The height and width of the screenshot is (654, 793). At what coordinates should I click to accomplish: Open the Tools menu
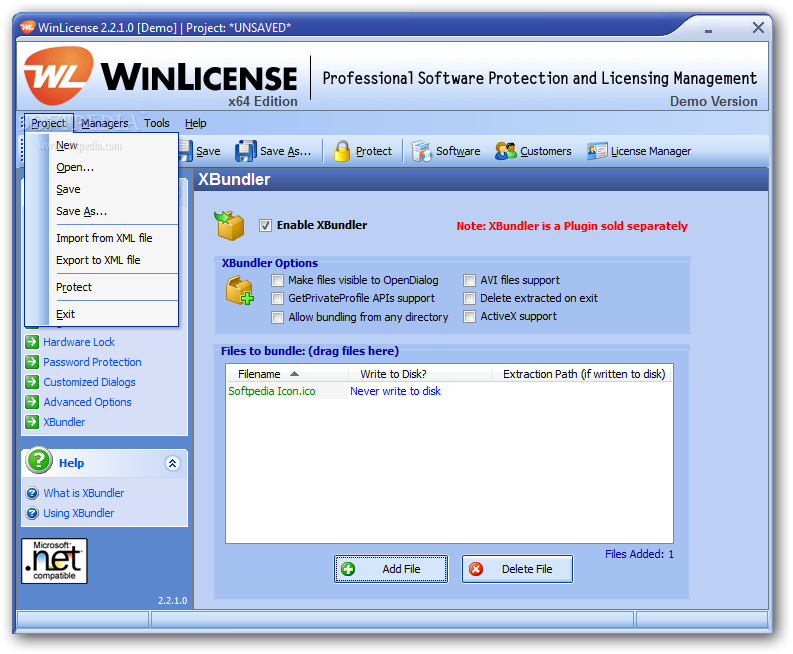pyautogui.click(x=156, y=123)
